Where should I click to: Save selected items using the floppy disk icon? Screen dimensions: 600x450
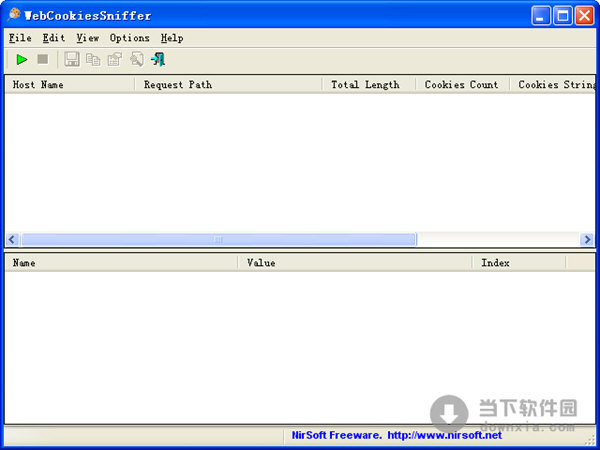click(x=72, y=60)
